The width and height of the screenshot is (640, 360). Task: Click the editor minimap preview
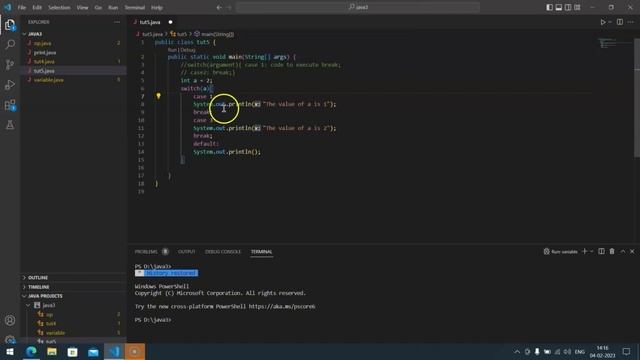(x=615, y=43)
